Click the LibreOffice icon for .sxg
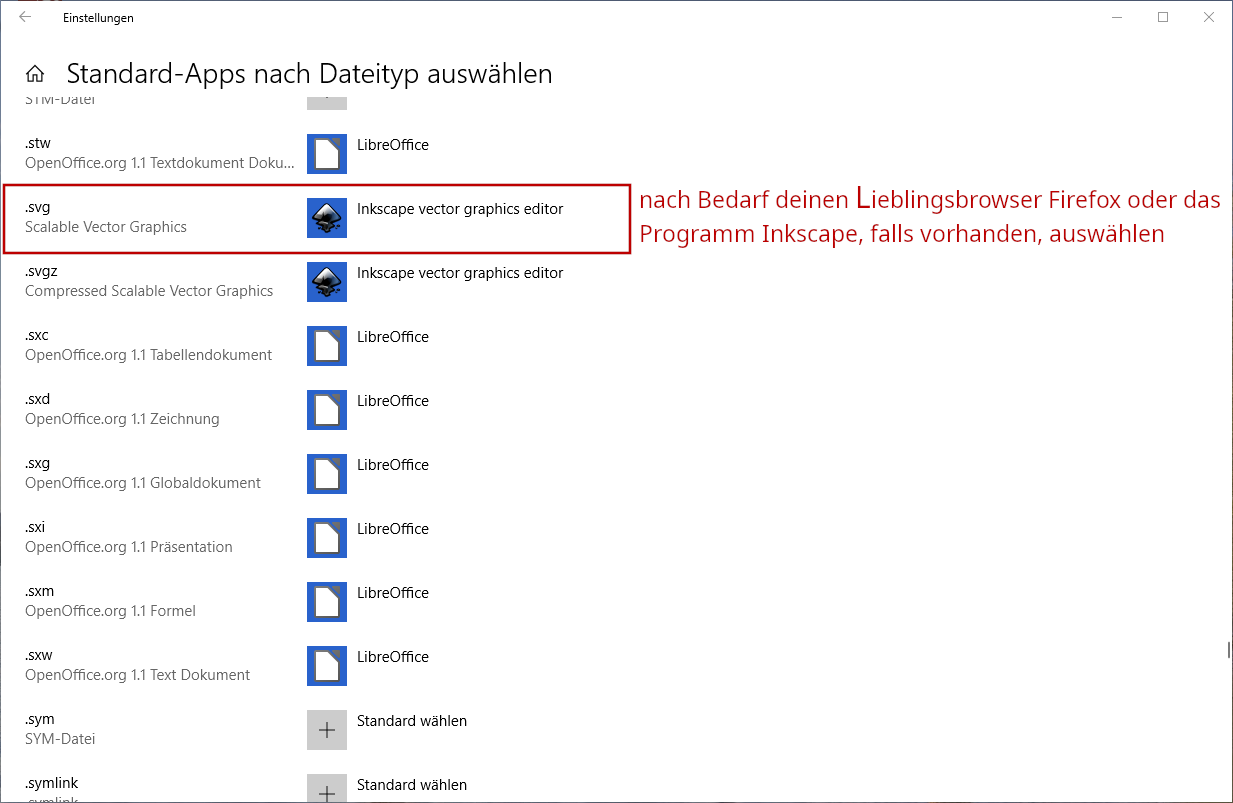1233x803 pixels. click(x=327, y=474)
